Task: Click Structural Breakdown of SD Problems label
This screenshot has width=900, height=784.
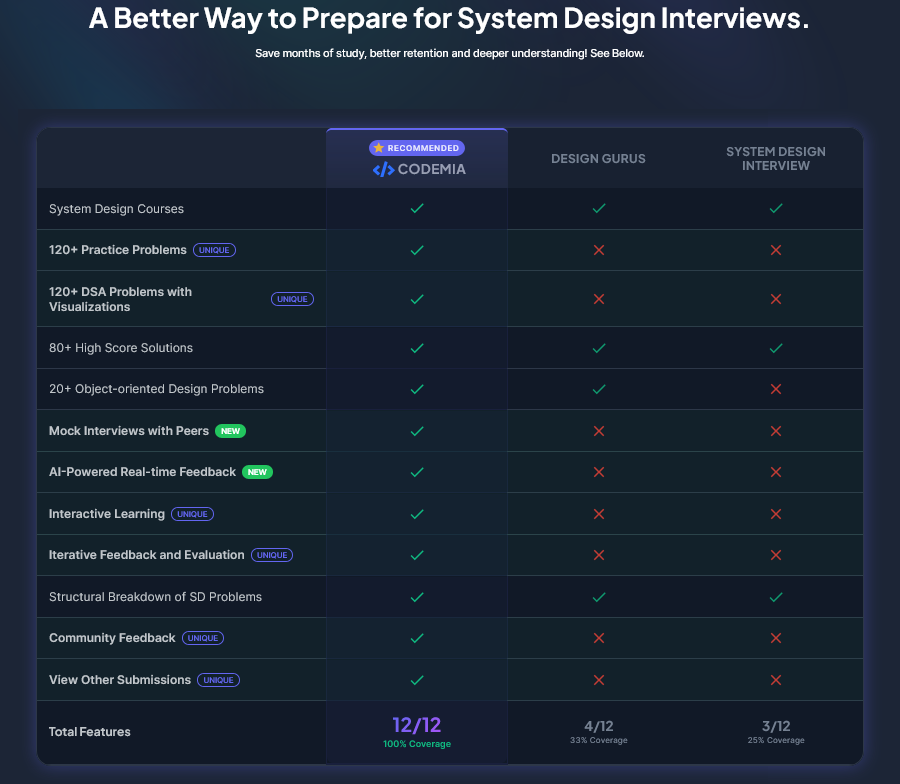Action: click(x=155, y=597)
